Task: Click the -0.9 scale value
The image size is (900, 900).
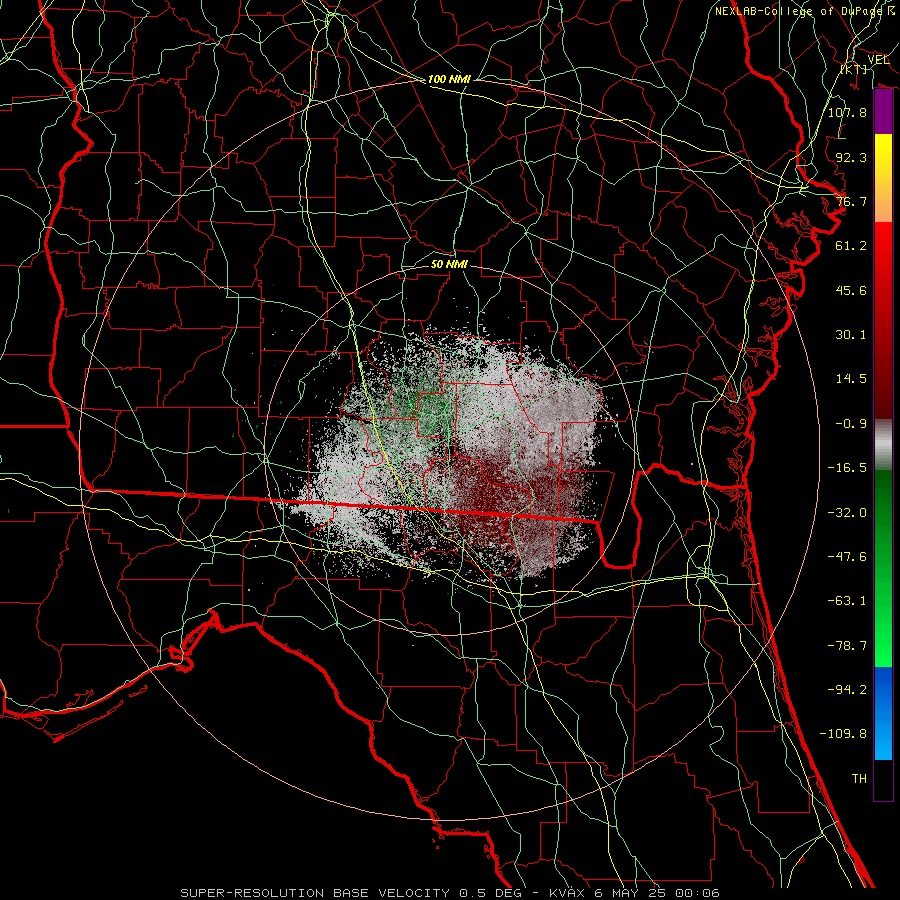Action: point(851,424)
